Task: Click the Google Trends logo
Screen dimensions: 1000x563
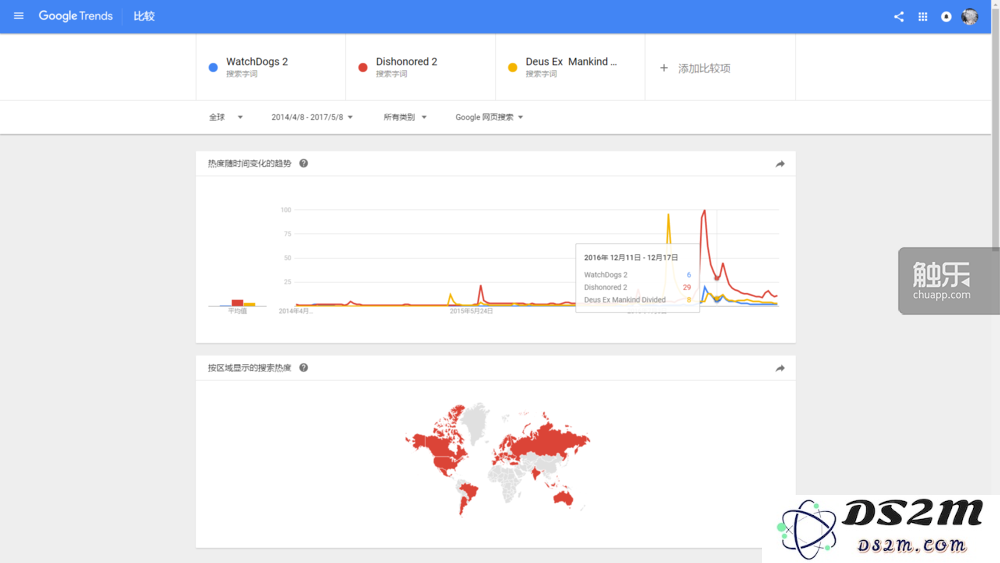Action: coord(75,16)
